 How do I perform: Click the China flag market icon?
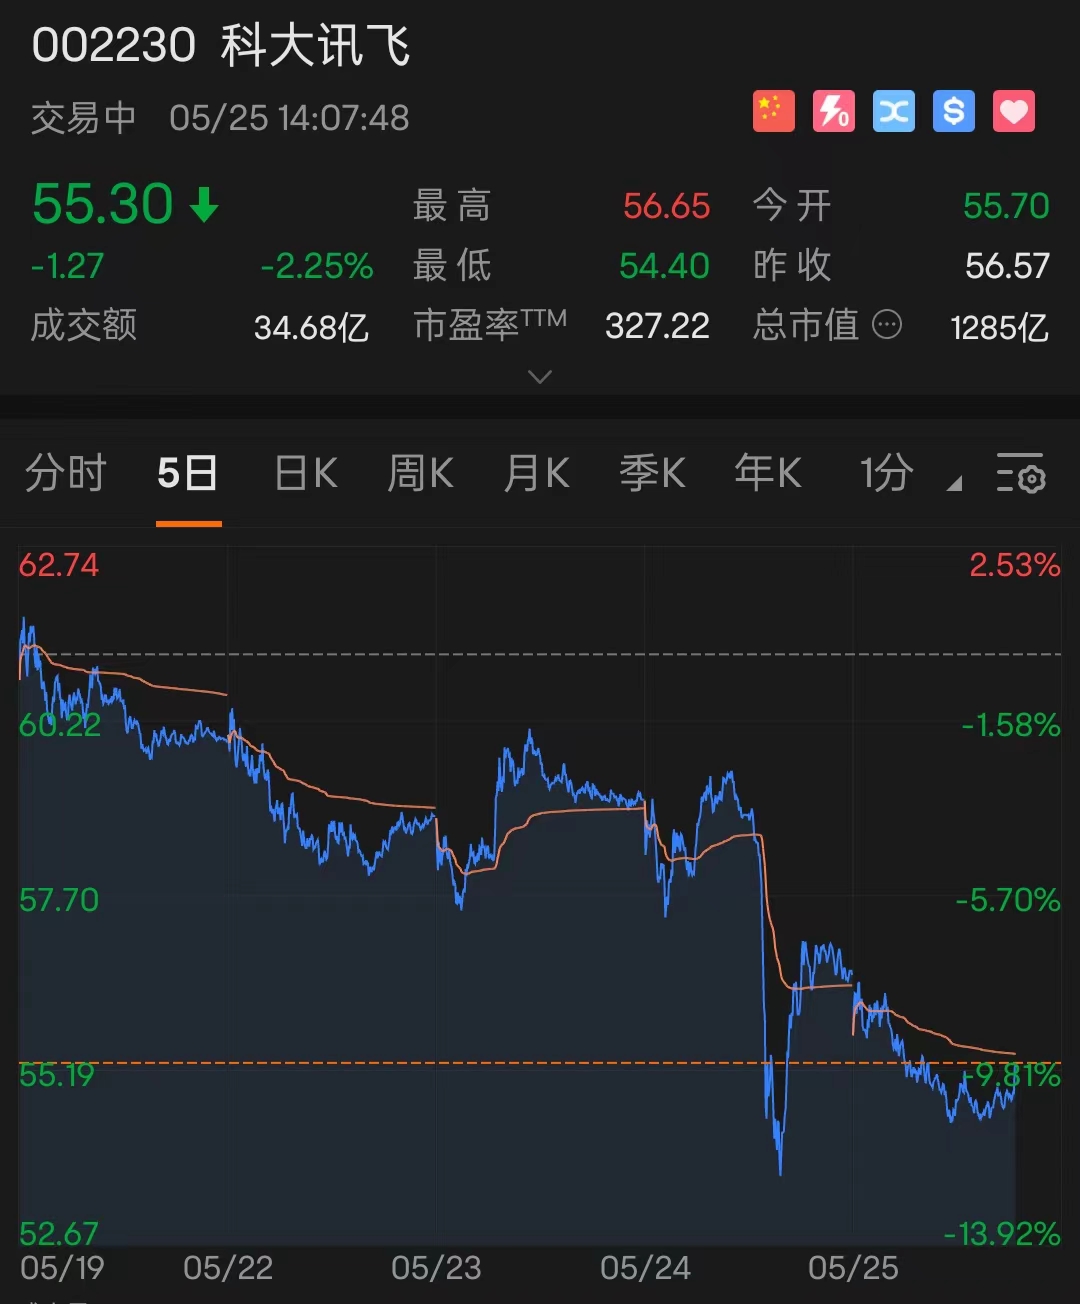click(x=772, y=110)
